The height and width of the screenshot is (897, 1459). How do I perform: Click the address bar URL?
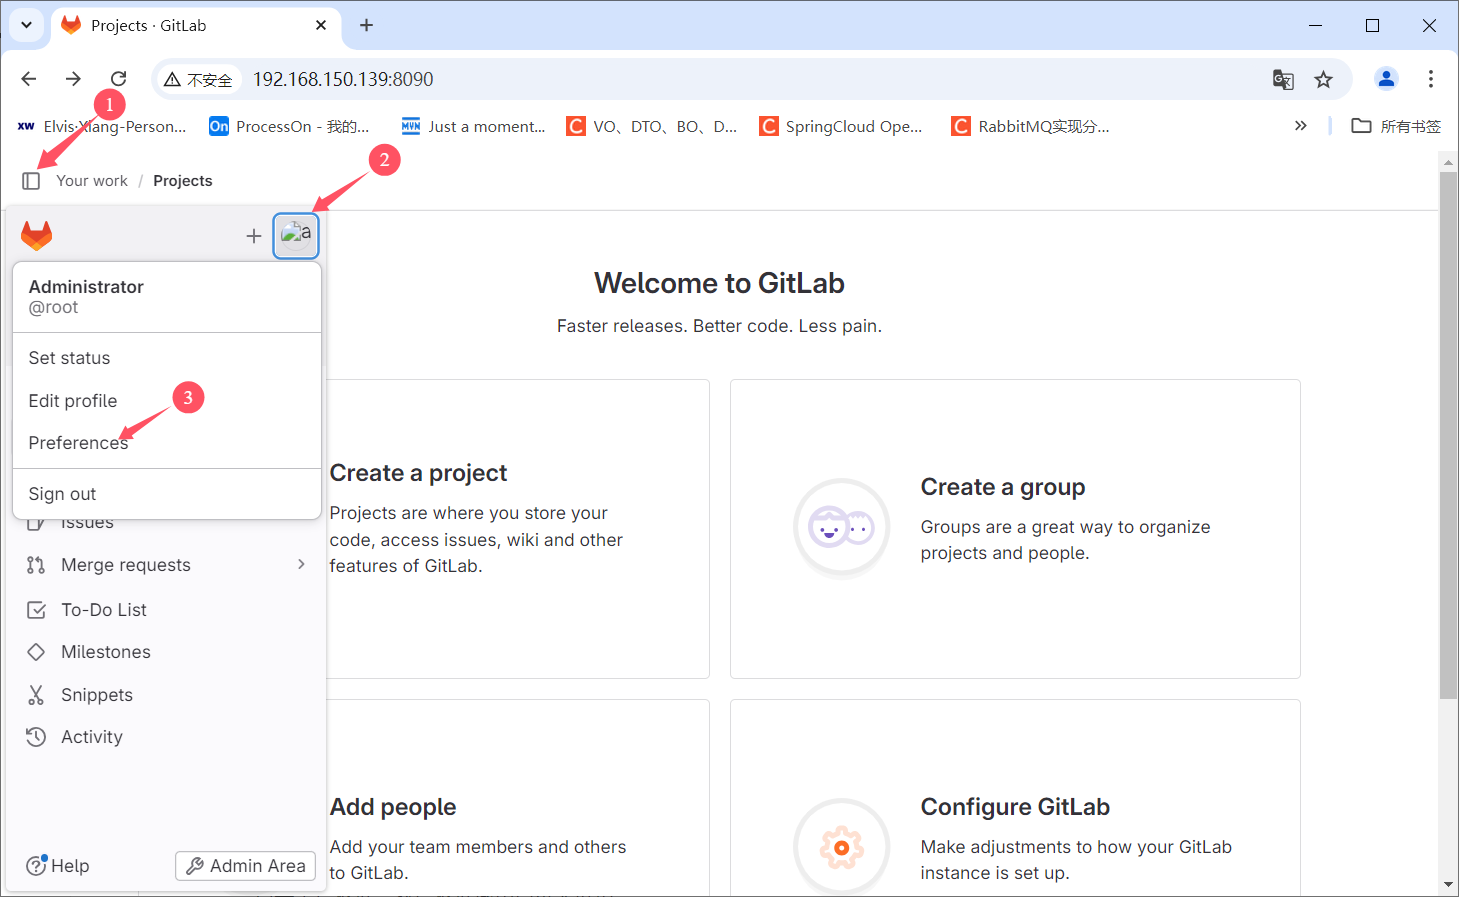[x=343, y=79]
